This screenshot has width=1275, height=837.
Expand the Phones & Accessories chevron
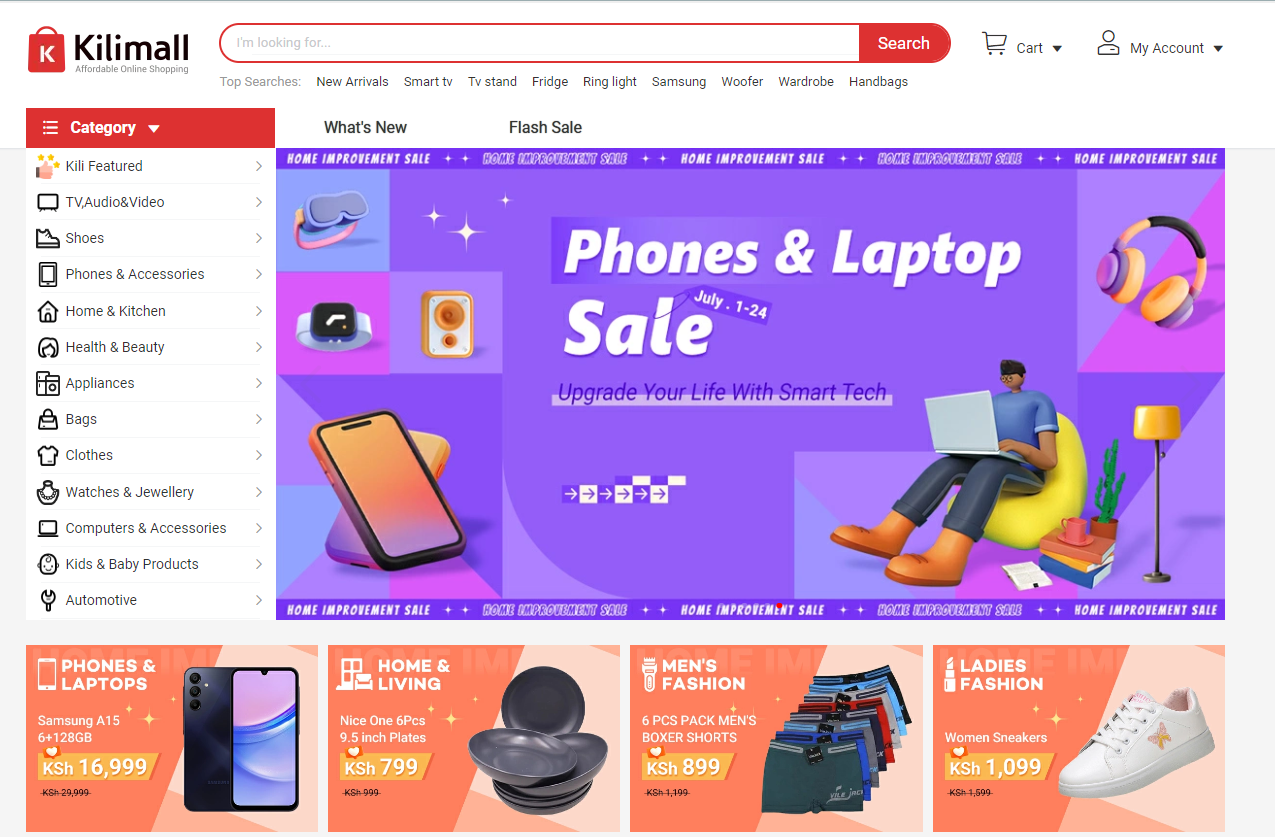coord(258,275)
